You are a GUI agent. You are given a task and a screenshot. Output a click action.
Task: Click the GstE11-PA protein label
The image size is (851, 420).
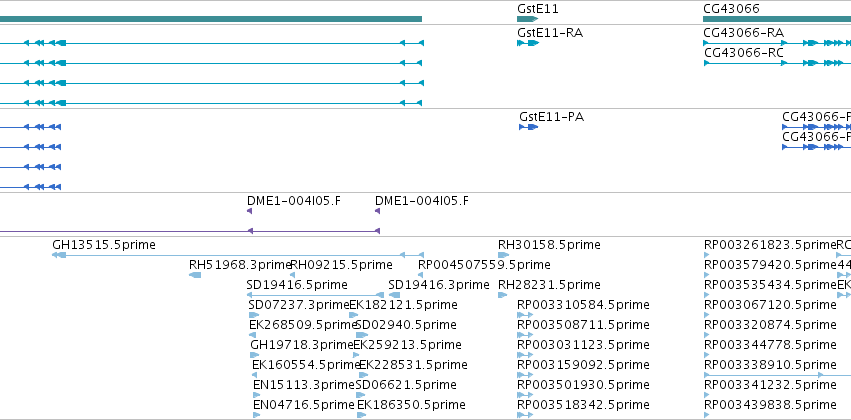pos(551,117)
